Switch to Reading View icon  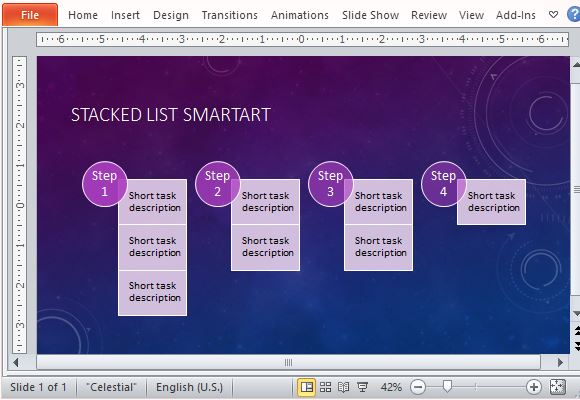[343, 387]
